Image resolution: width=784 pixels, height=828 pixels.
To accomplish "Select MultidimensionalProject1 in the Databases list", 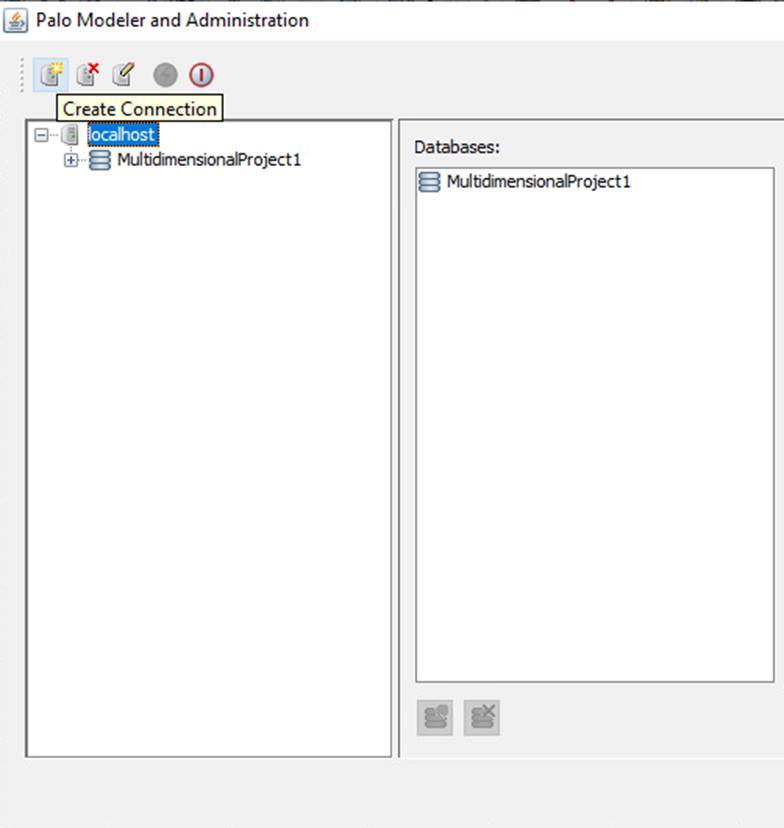I will click(x=538, y=182).
